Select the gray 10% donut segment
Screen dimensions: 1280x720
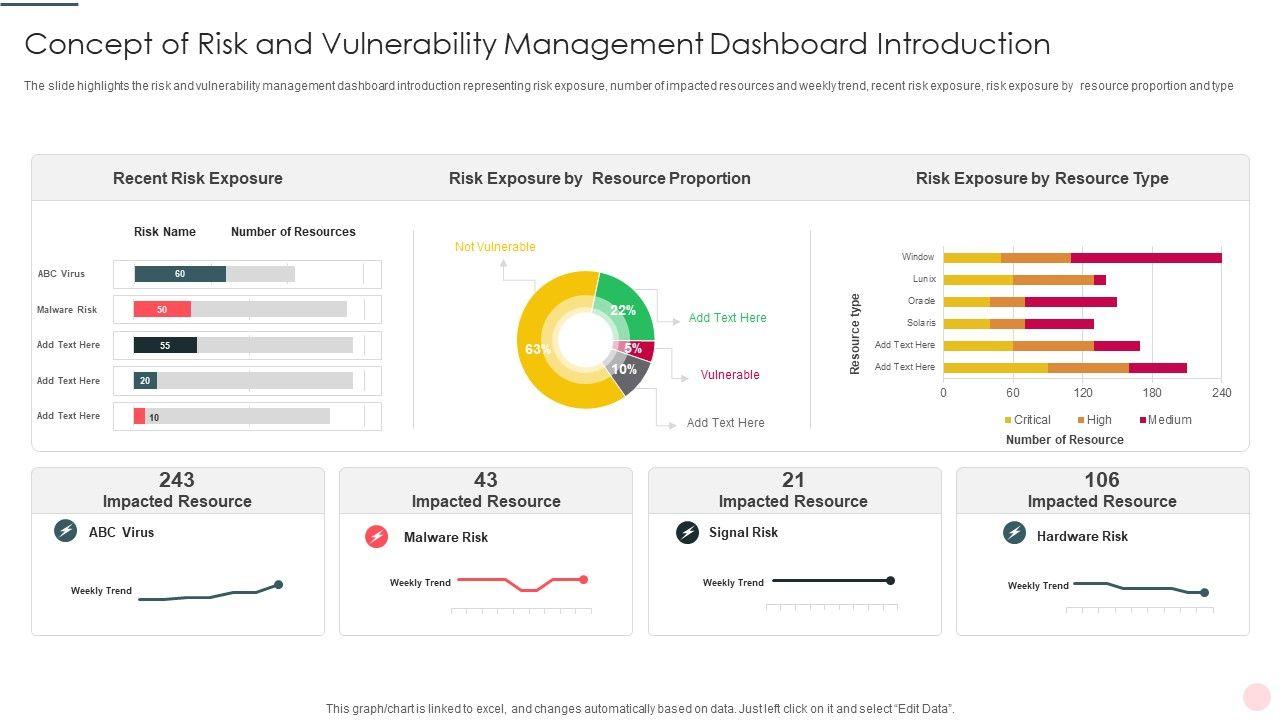630,374
